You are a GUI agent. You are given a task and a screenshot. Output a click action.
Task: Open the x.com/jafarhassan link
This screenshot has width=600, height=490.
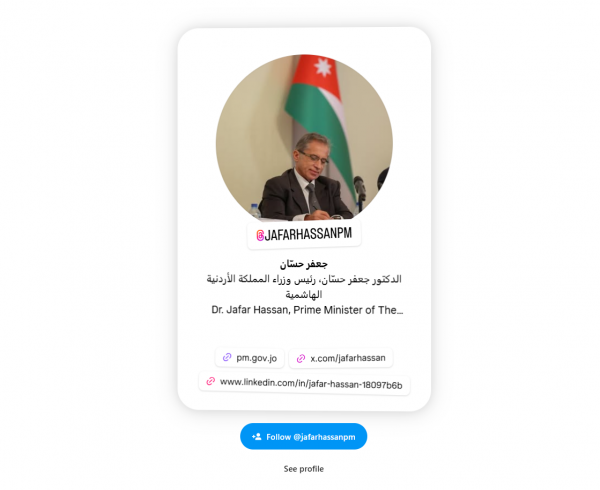pos(341,358)
